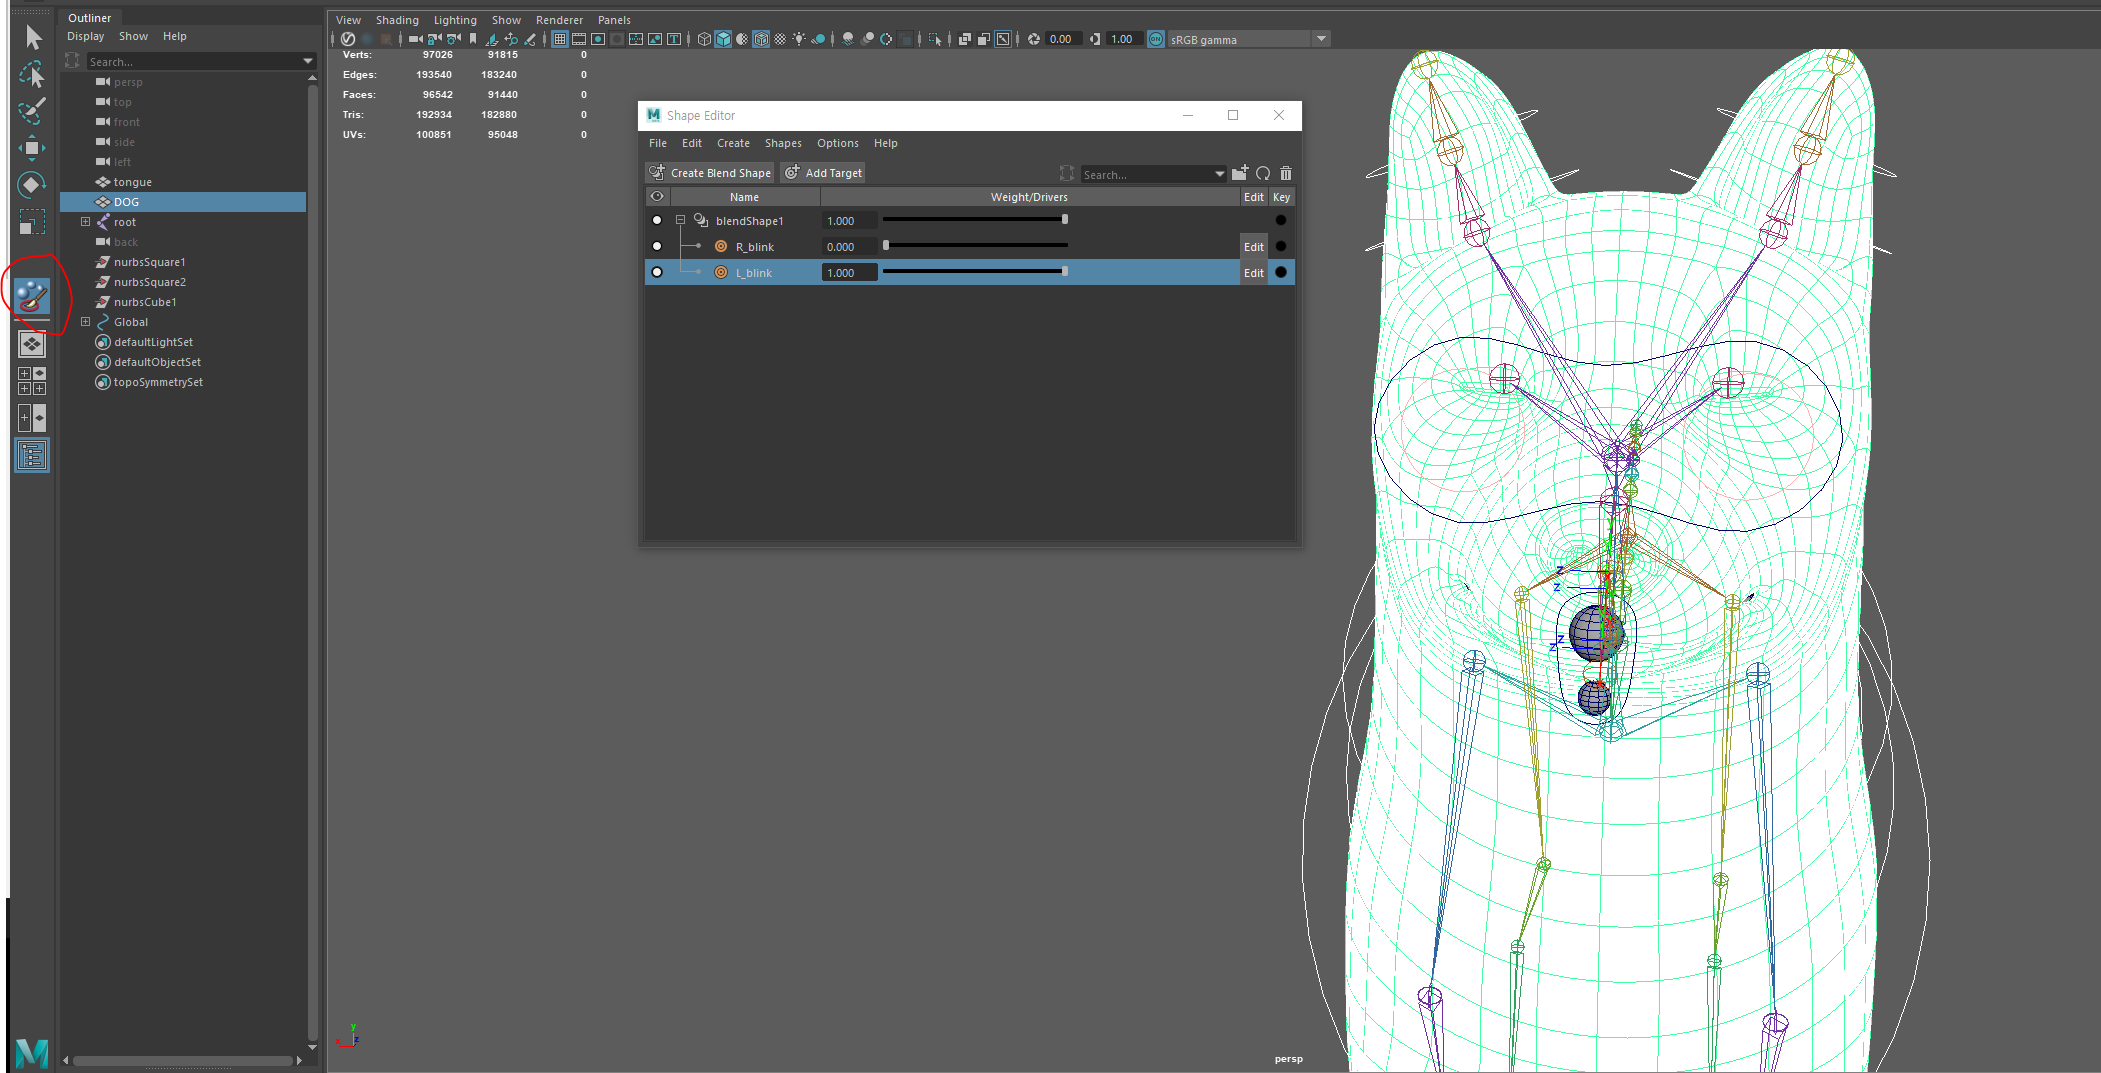2101x1073 pixels.
Task: Toggle the film gate icon
Action: (579, 39)
